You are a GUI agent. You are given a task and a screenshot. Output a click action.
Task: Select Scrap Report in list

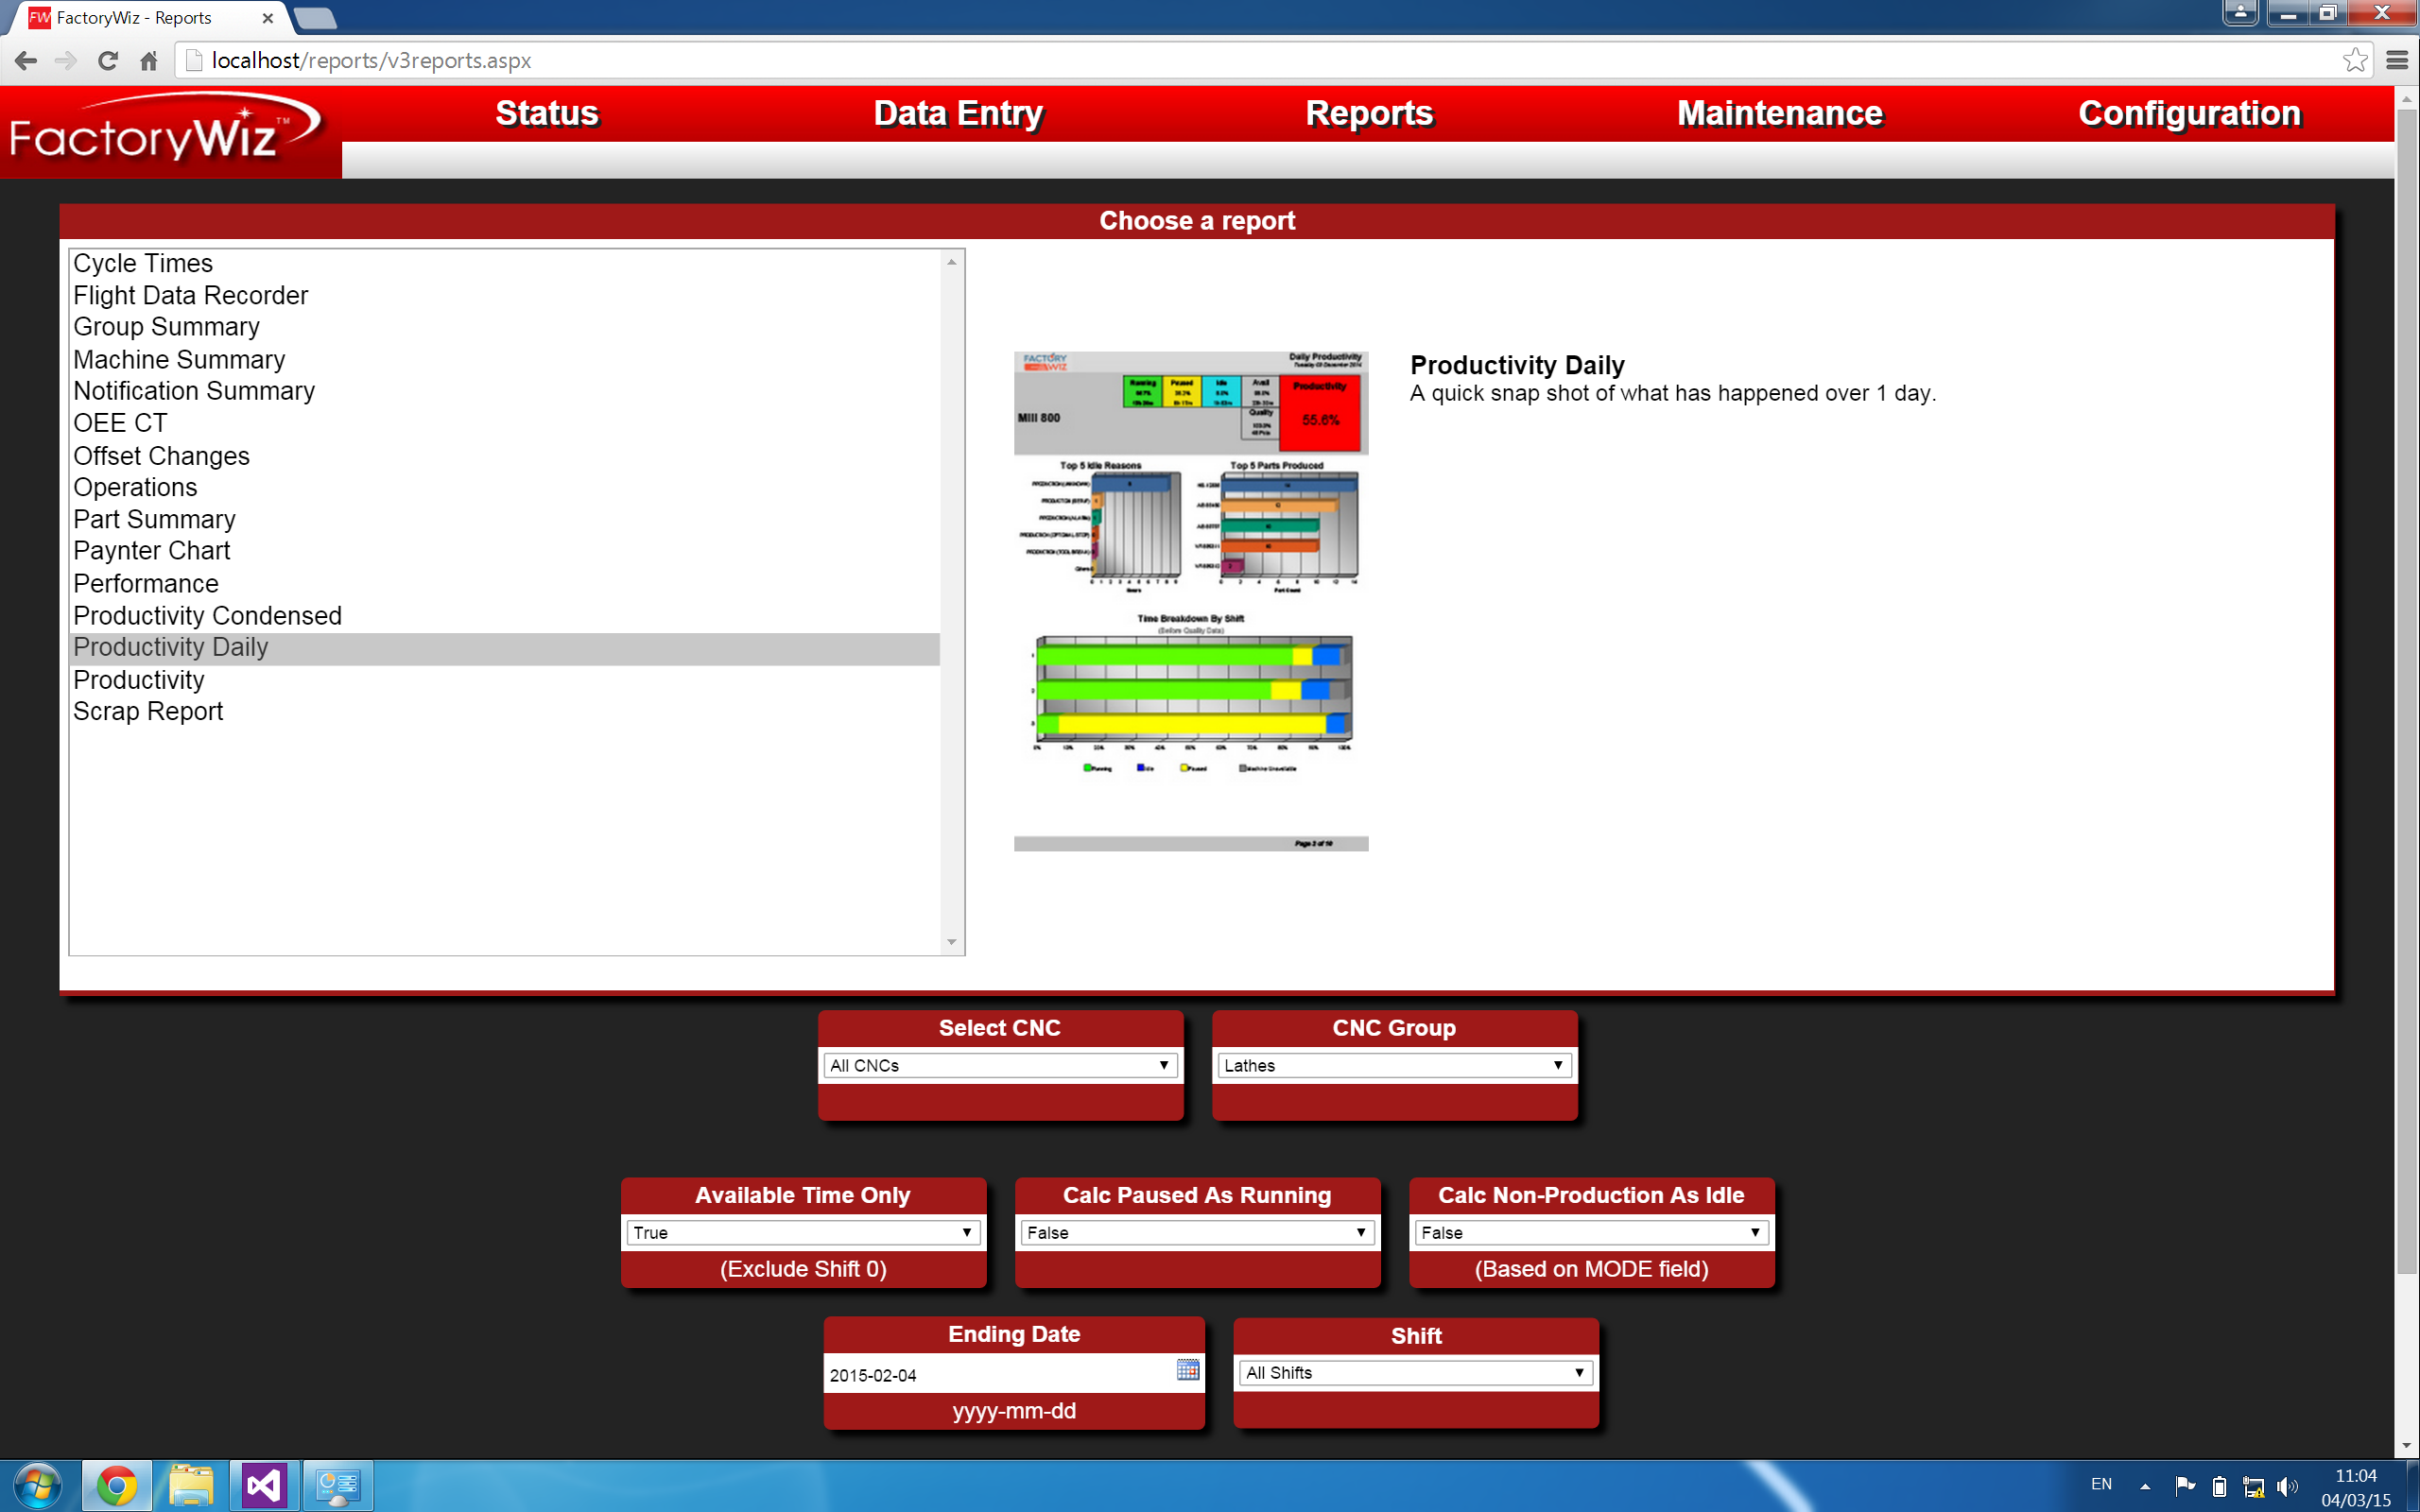[x=504, y=712]
